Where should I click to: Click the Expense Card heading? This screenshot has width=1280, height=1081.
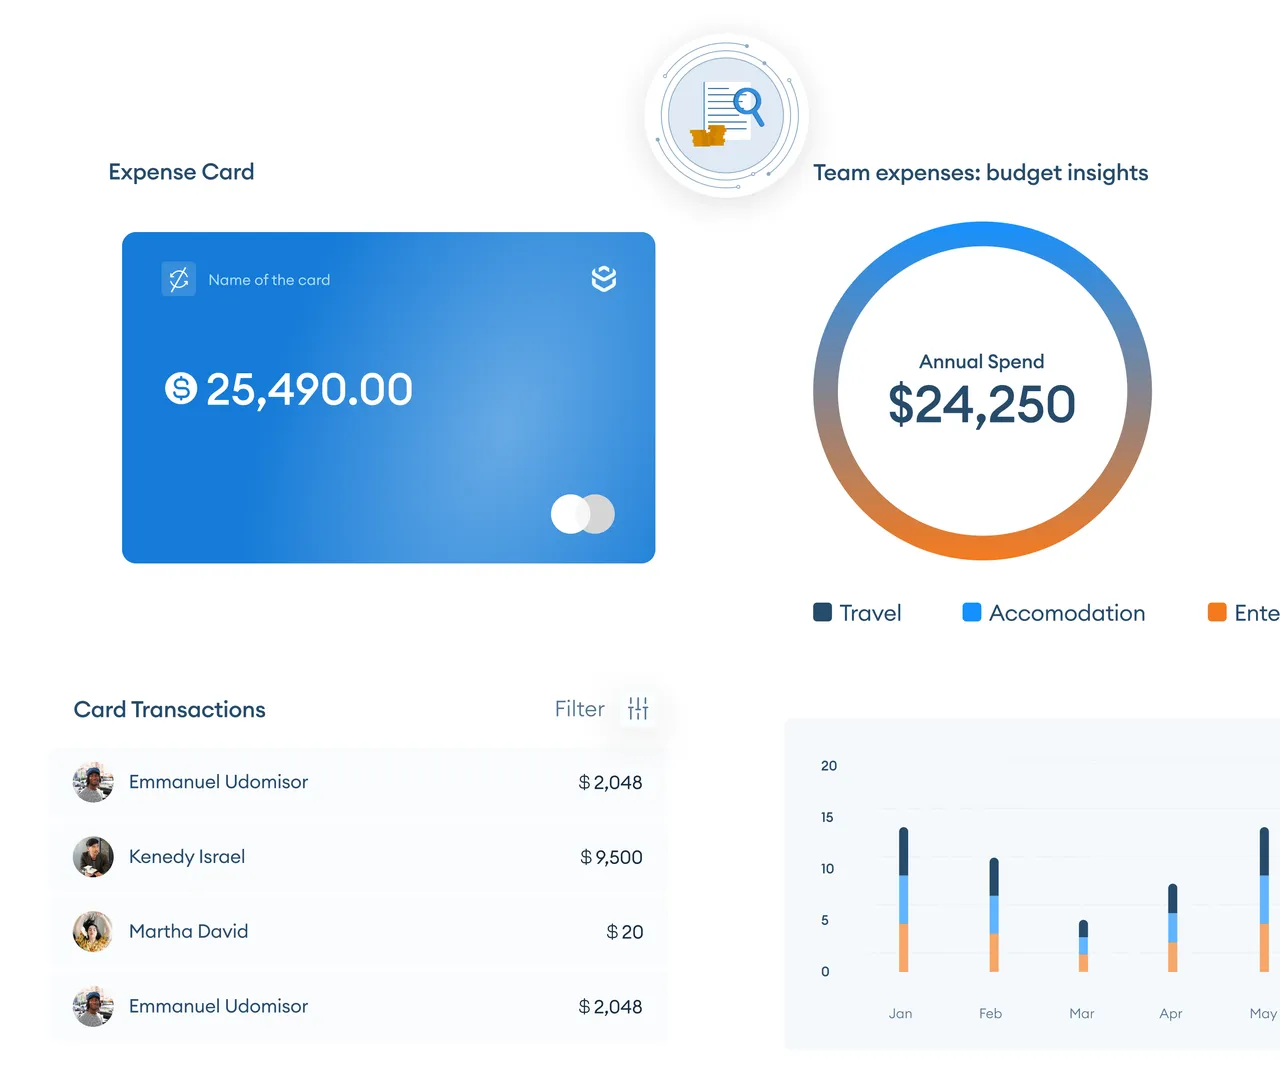click(x=181, y=172)
